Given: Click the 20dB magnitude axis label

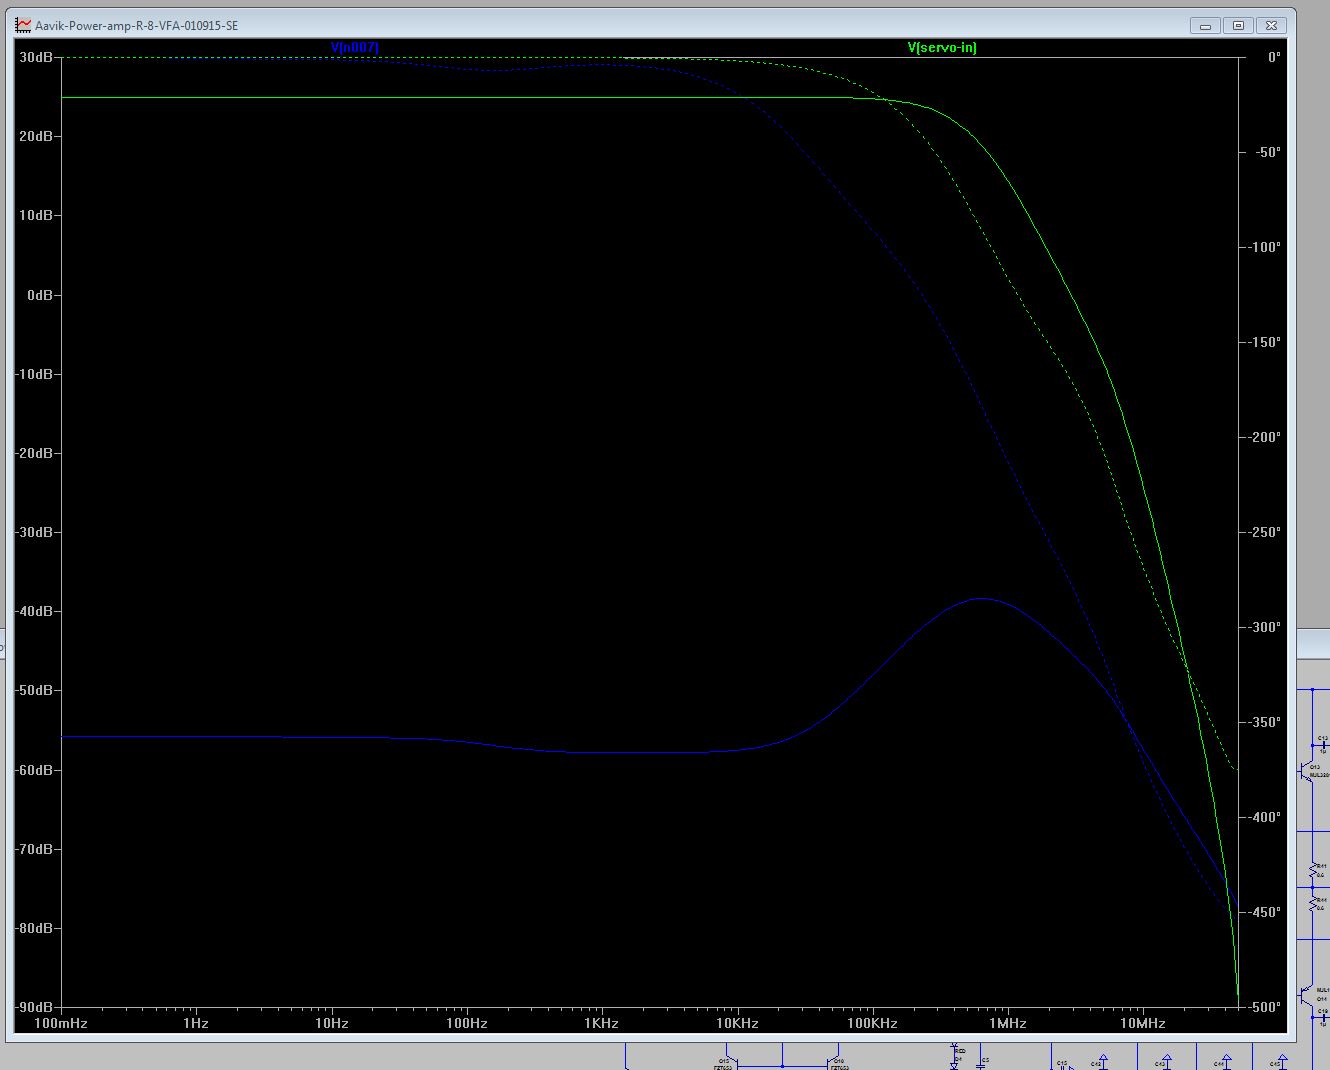Looking at the screenshot, I should (36, 136).
